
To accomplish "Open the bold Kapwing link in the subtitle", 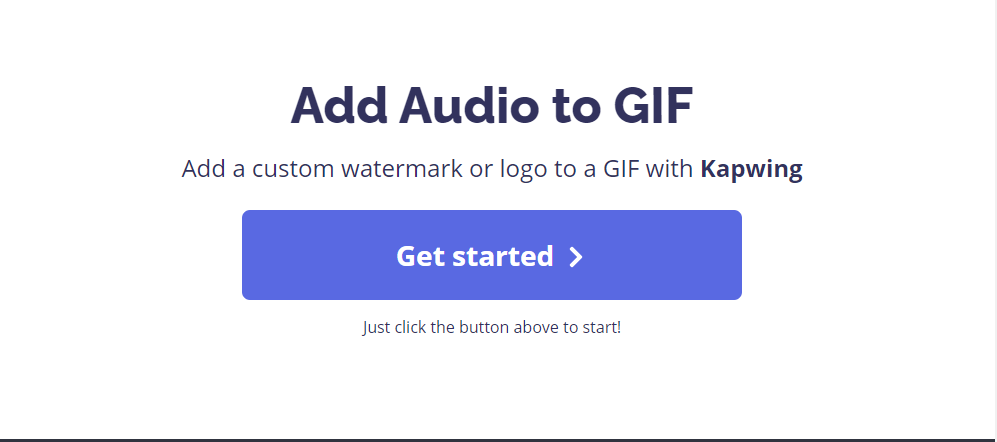I will (x=751, y=170).
